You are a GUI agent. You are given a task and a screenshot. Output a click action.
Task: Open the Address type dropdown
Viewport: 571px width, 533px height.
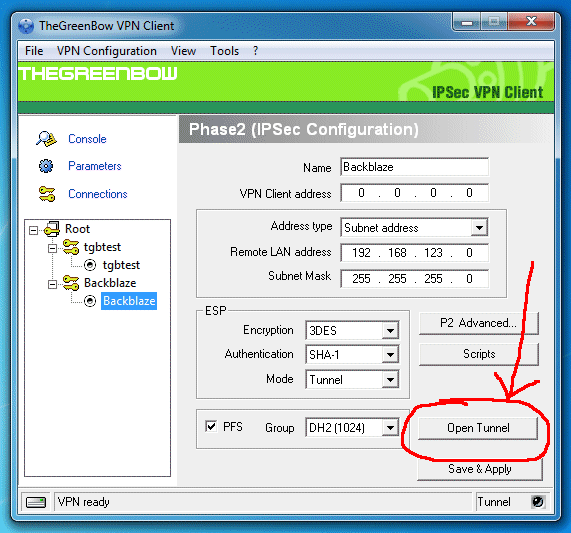pos(479,228)
